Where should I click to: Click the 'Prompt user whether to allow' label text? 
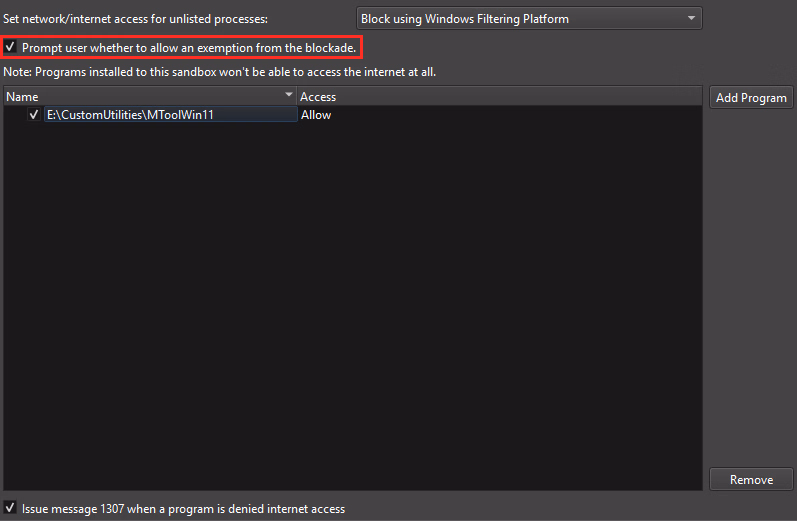[188, 47]
